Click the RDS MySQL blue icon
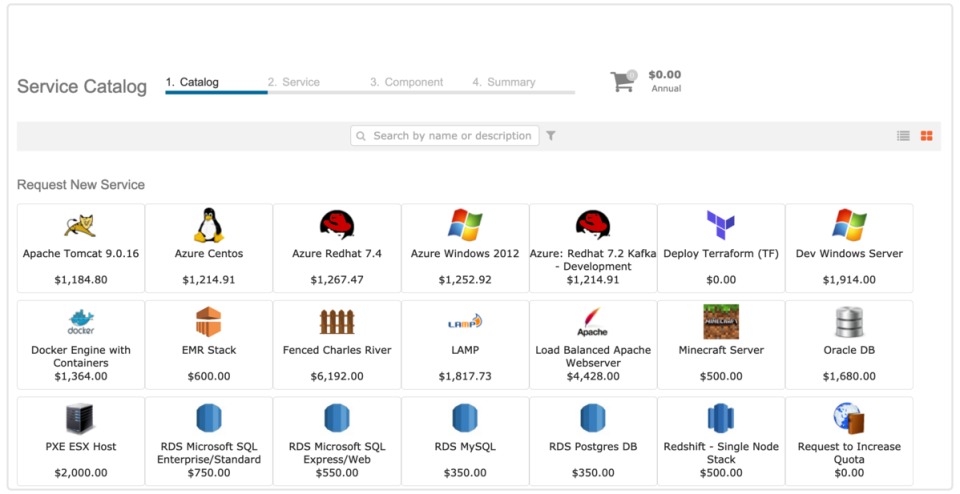 tap(465, 418)
